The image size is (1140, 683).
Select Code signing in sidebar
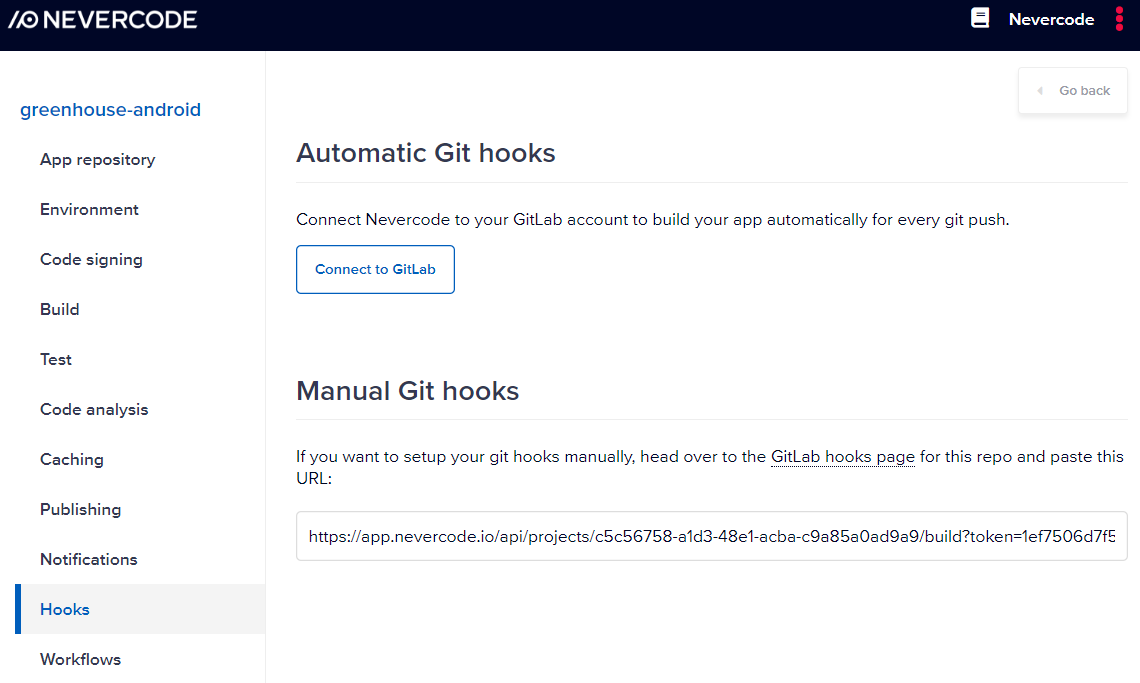(x=91, y=260)
